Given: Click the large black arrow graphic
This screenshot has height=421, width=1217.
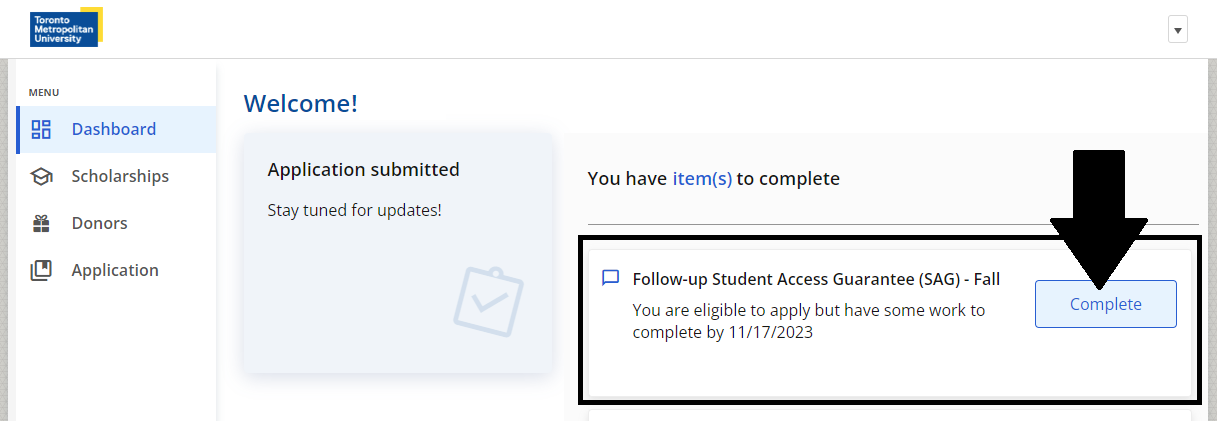Looking at the screenshot, I should pyautogui.click(x=1098, y=215).
